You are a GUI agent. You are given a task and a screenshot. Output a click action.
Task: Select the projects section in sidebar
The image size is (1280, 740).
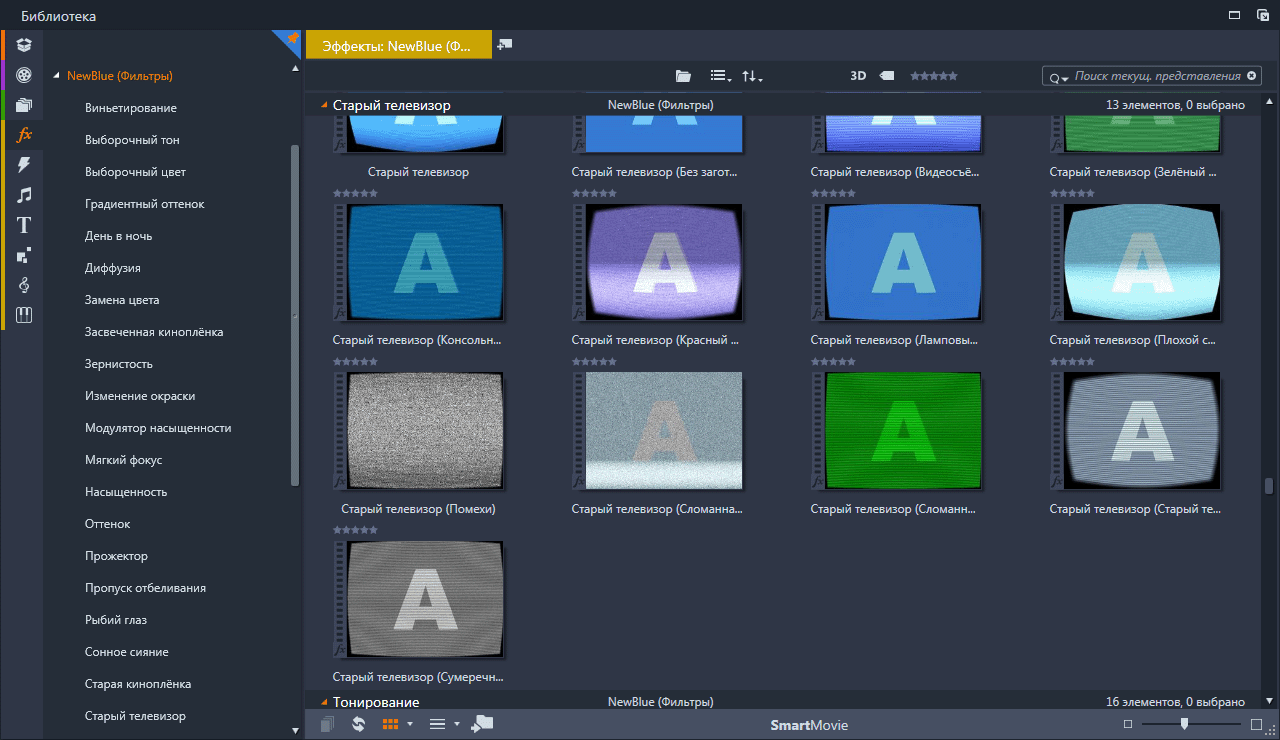(24, 104)
